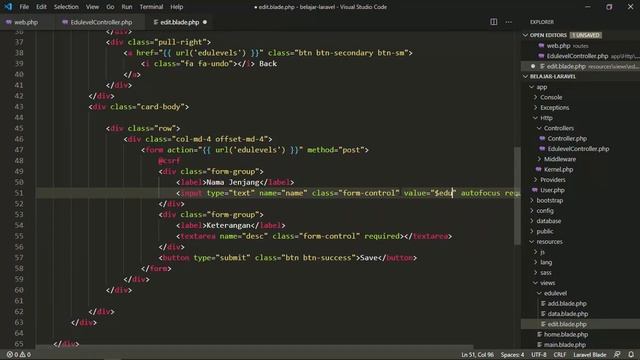Change file encoding UTF-8

pyautogui.click(x=538, y=355)
